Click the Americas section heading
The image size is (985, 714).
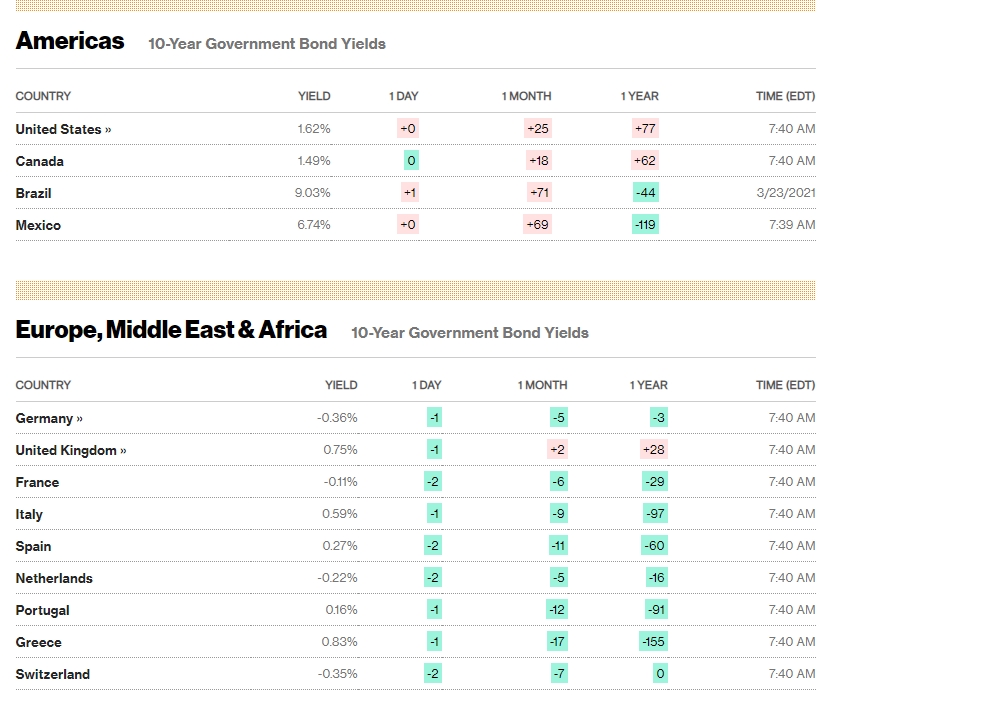(70, 41)
